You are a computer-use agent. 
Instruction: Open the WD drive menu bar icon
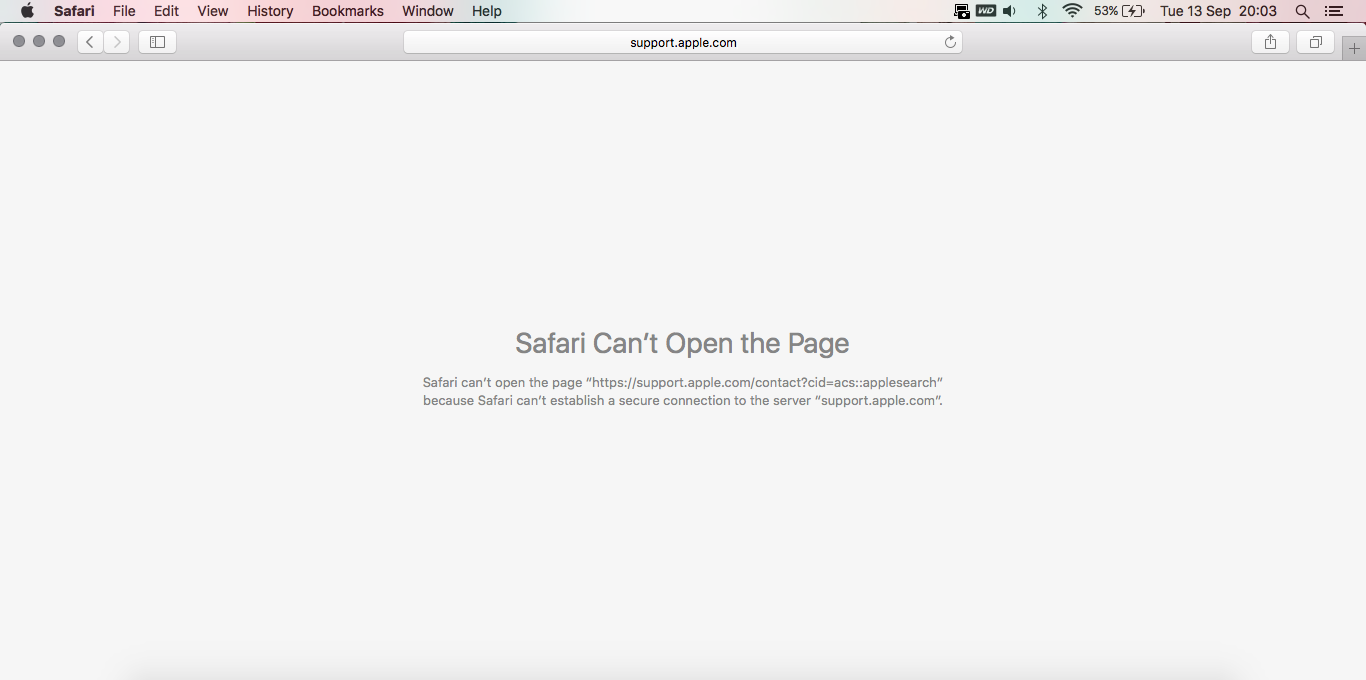click(x=986, y=11)
